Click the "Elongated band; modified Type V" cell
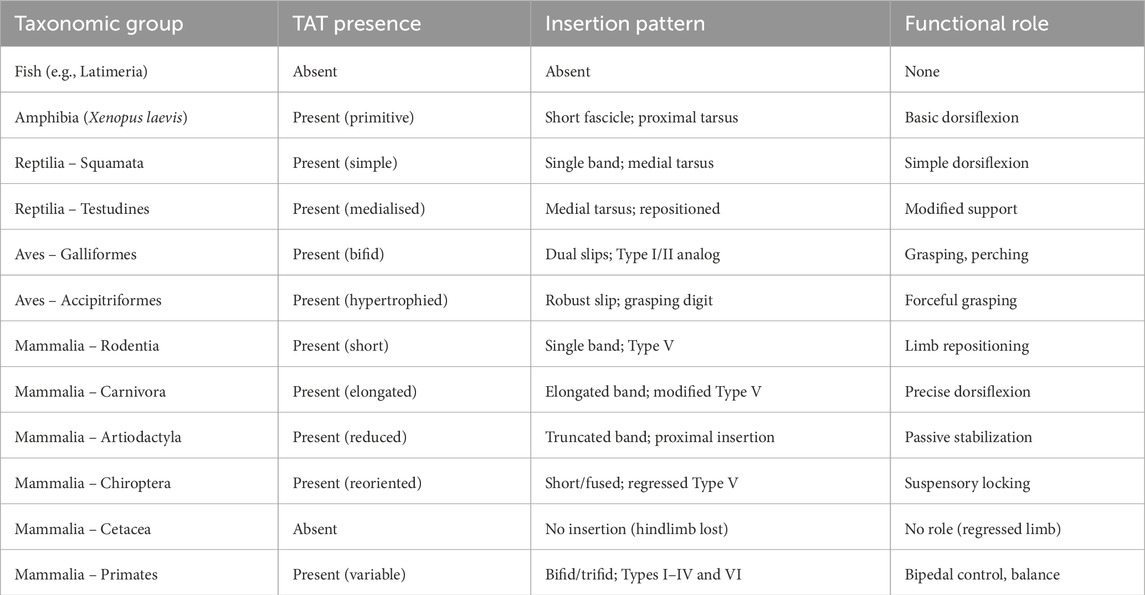Viewport: 1145px width, 595px height. coord(653,392)
